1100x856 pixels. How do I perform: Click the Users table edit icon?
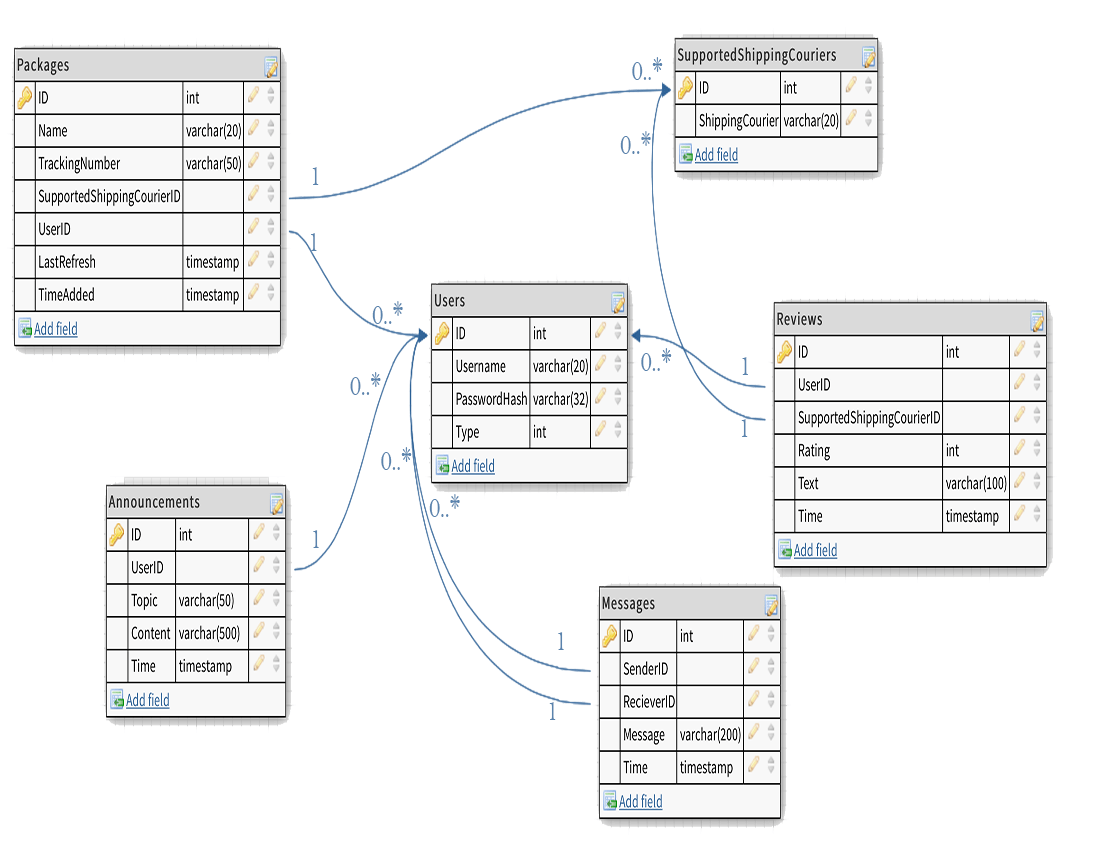tap(618, 301)
